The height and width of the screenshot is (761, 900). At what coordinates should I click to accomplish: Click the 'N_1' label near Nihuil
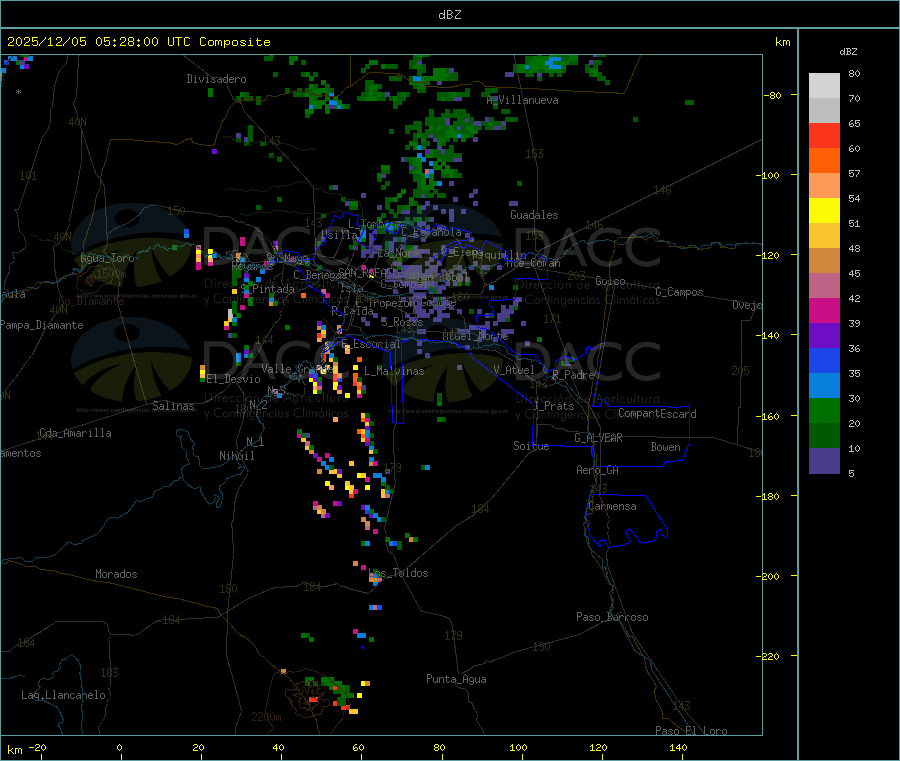pyautogui.click(x=255, y=441)
